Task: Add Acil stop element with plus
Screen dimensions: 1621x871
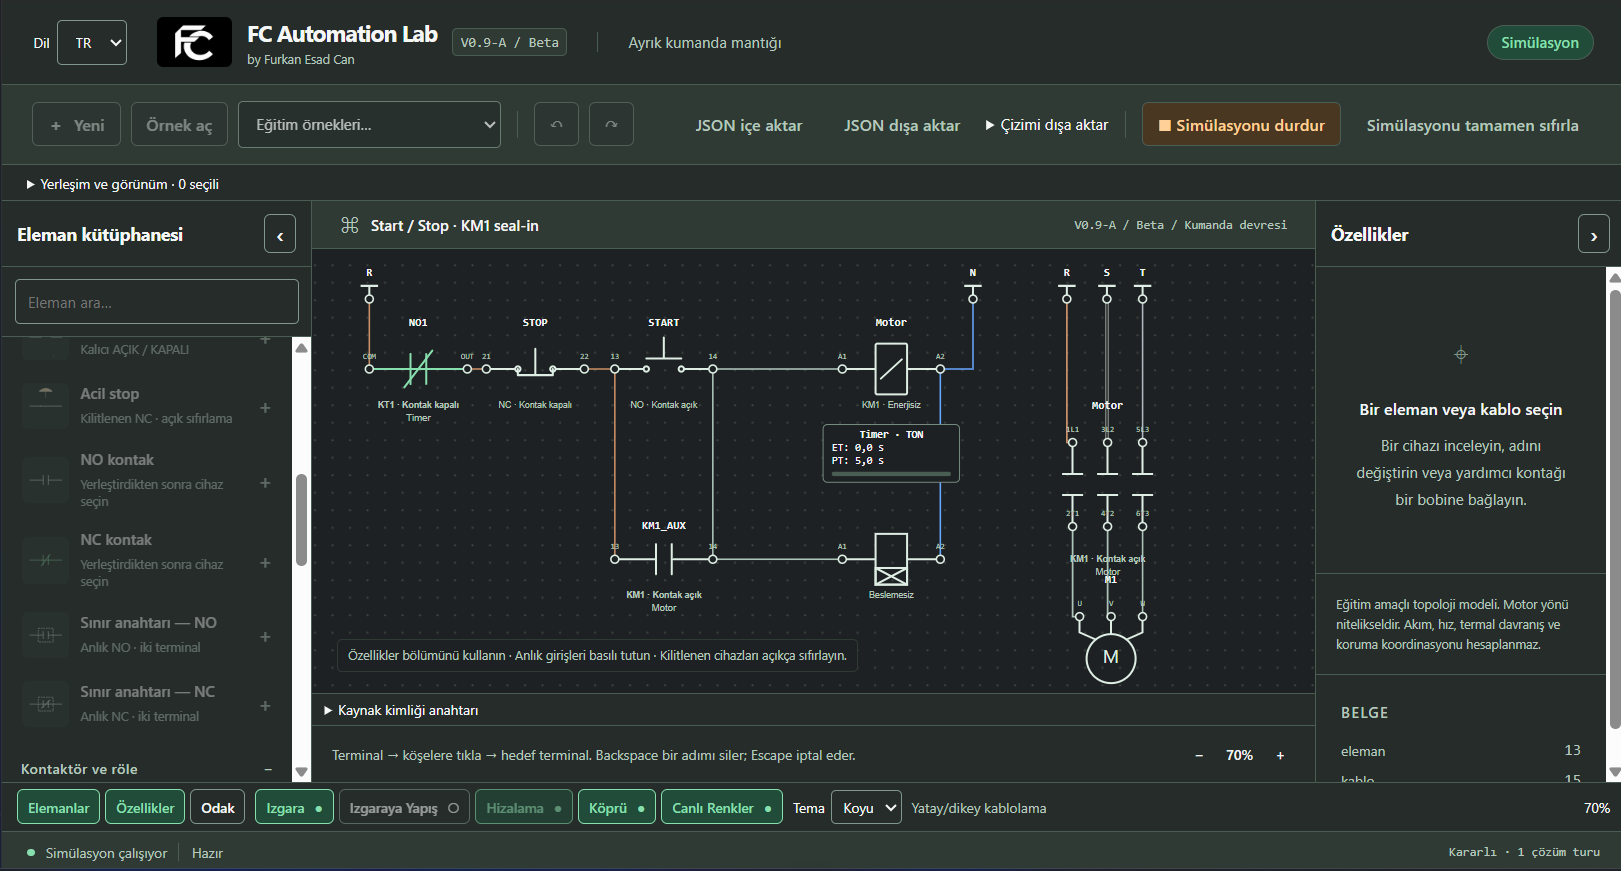Action: point(265,408)
